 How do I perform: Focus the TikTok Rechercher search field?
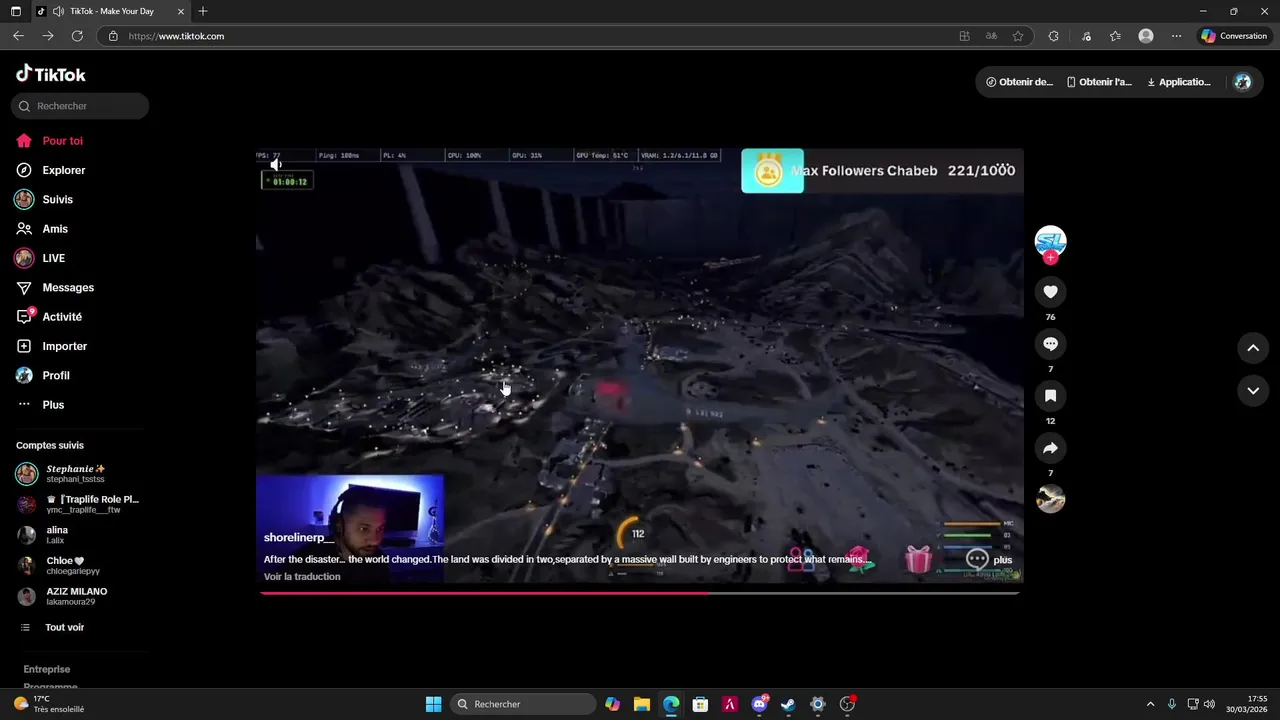(x=80, y=106)
